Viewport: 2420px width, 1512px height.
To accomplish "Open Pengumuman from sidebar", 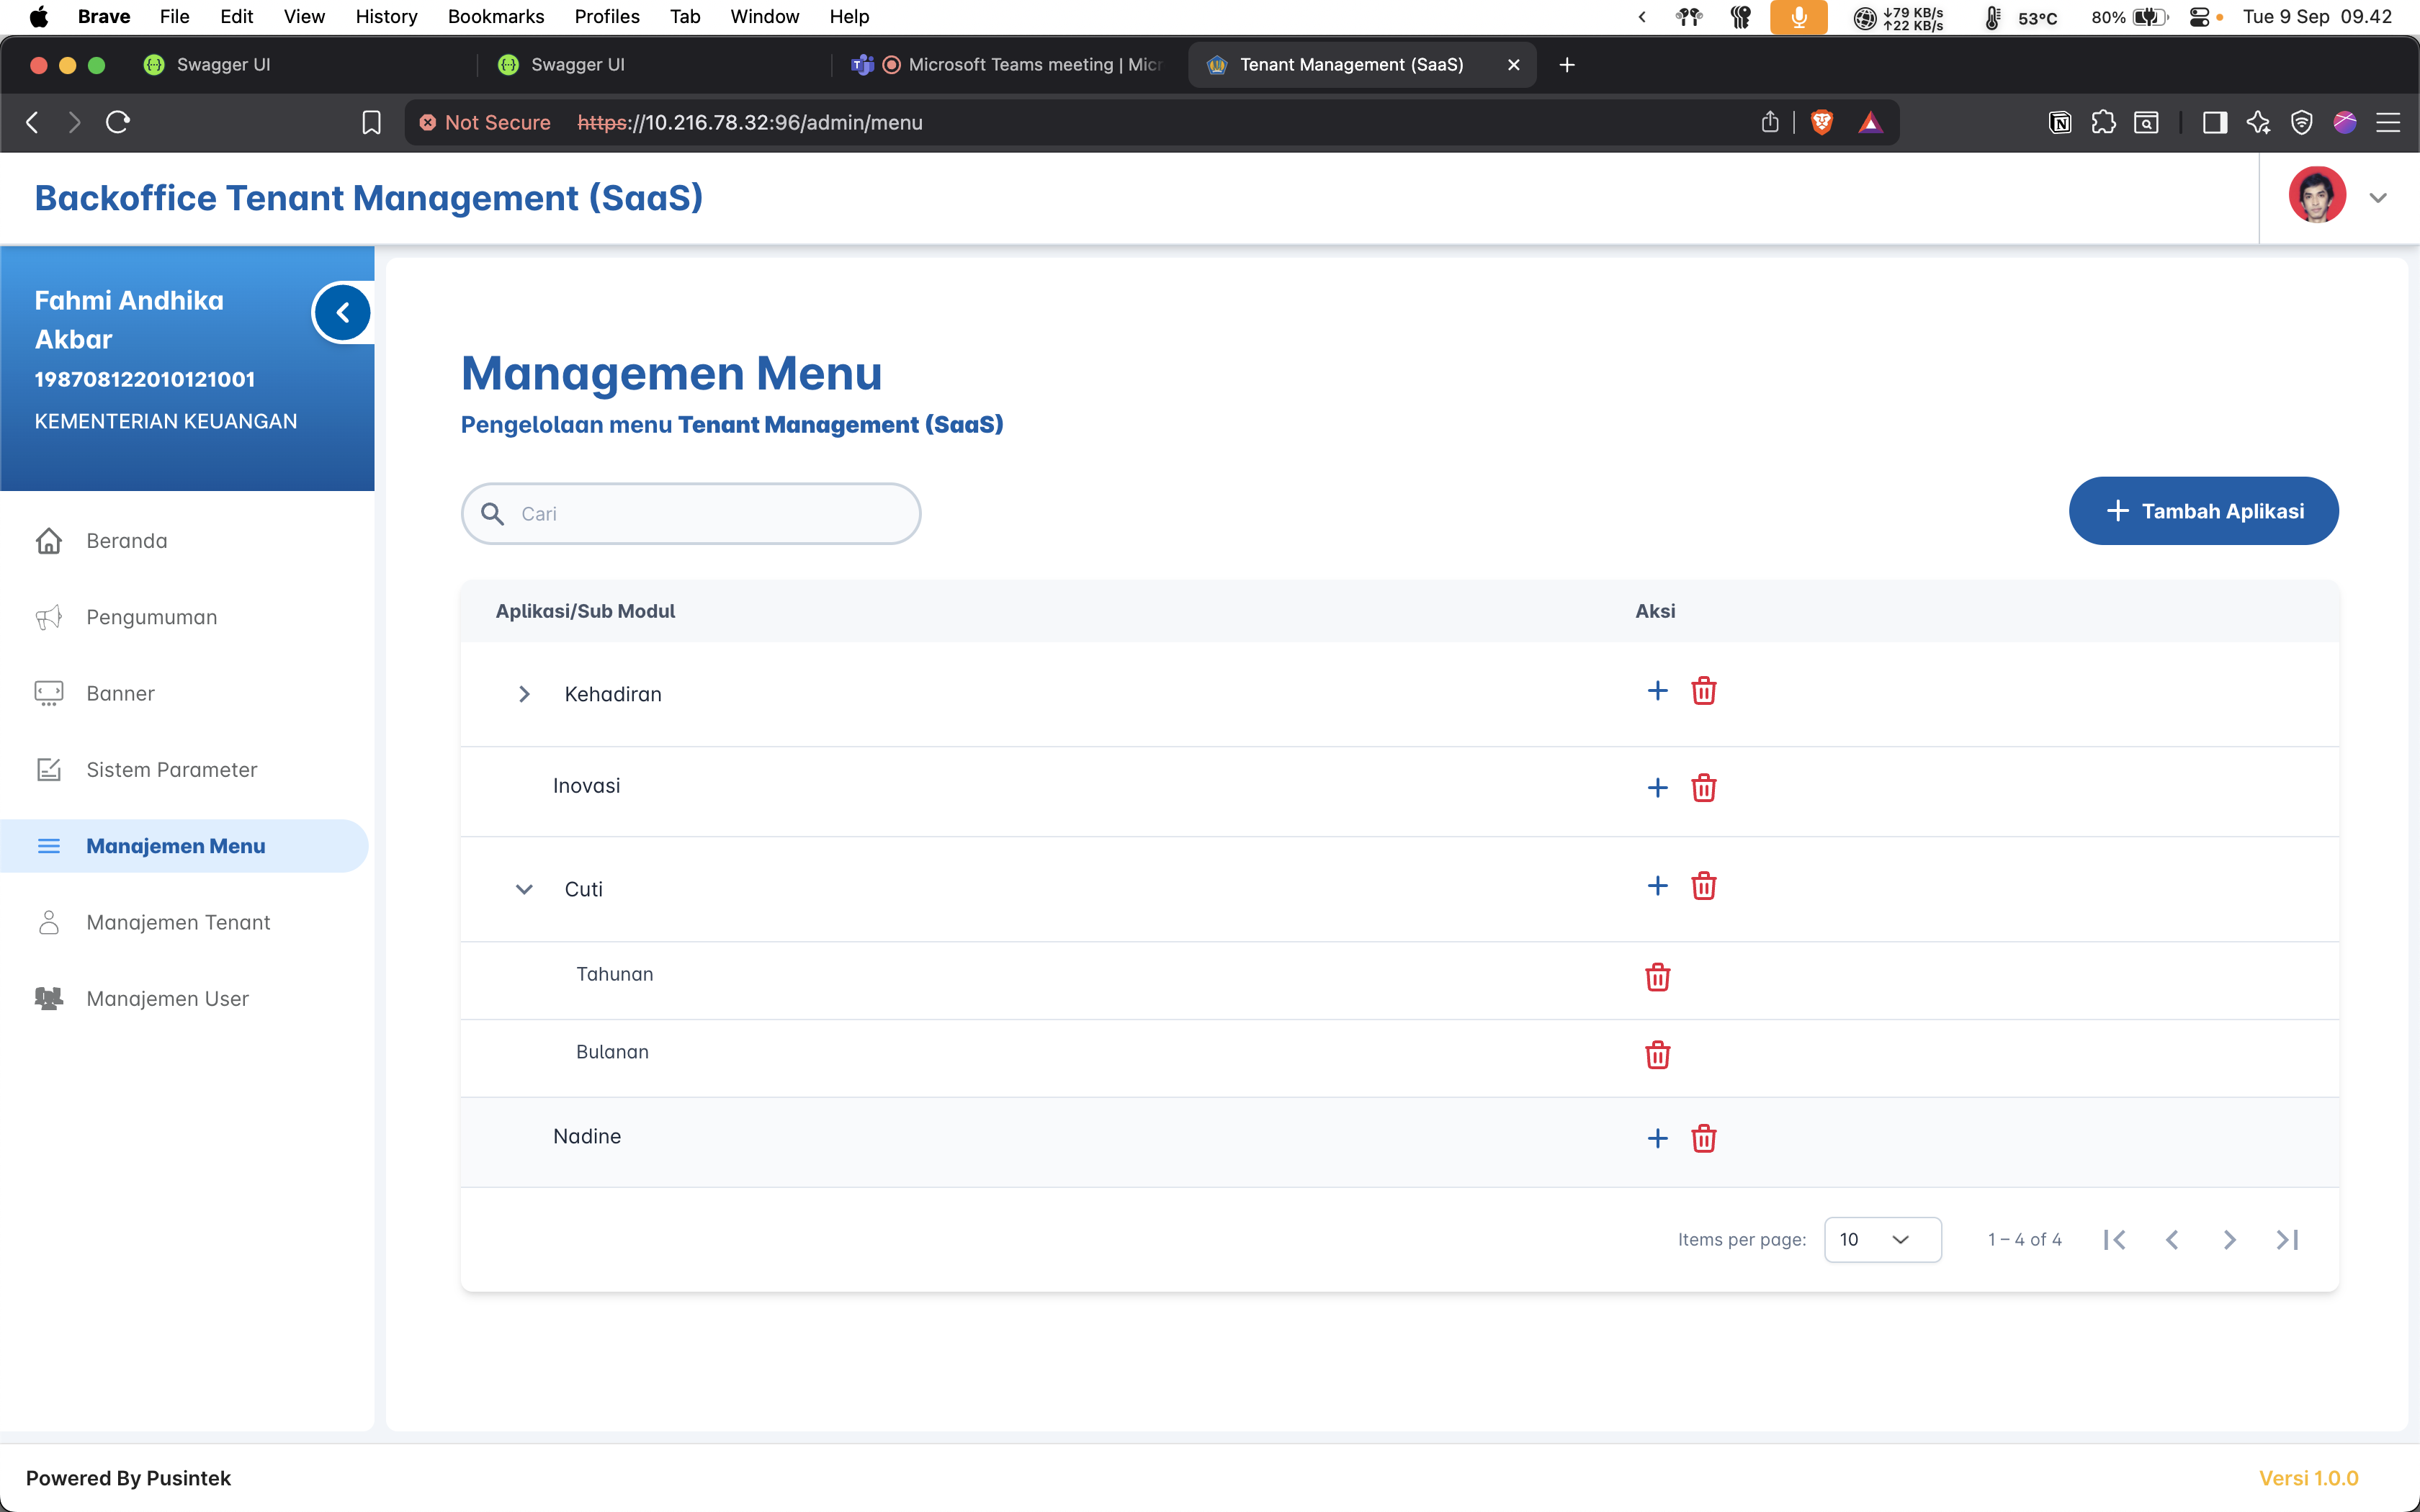I will pyautogui.click(x=151, y=617).
